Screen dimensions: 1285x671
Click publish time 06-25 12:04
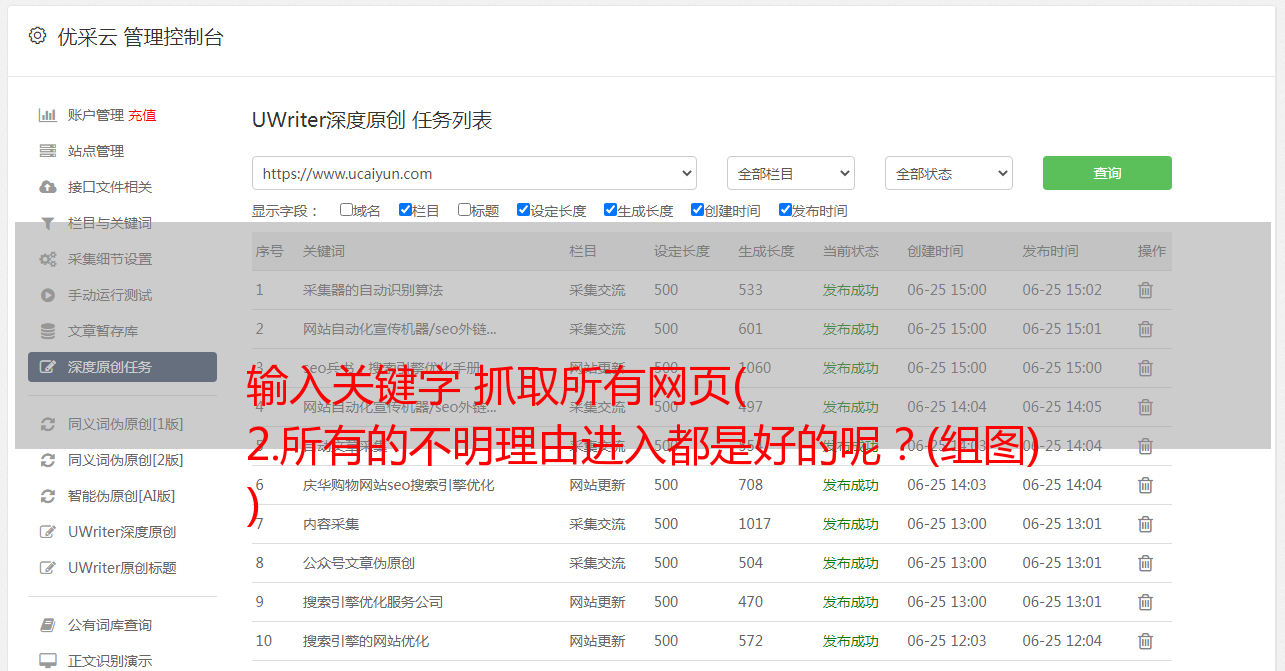point(1062,641)
